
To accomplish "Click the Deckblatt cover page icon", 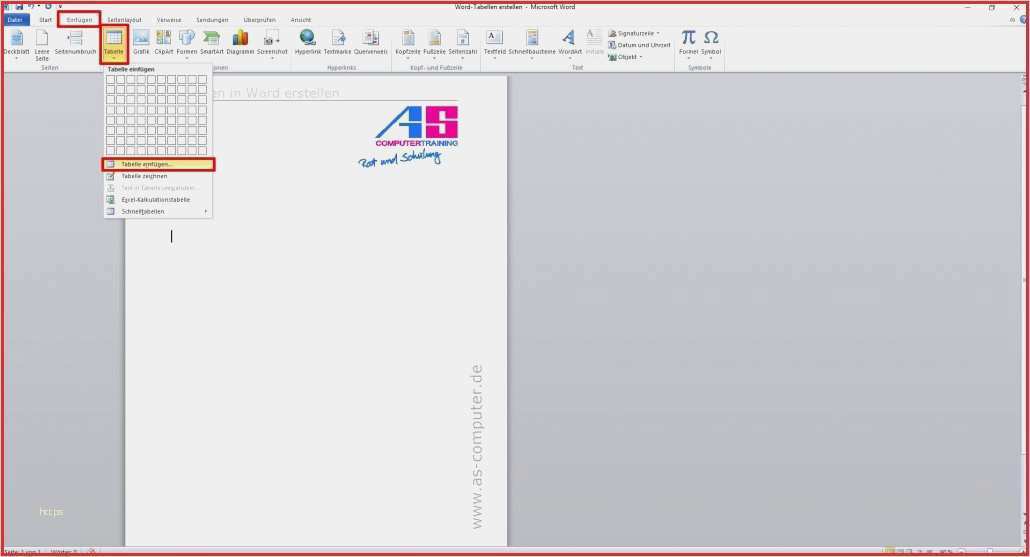I will coord(16,41).
